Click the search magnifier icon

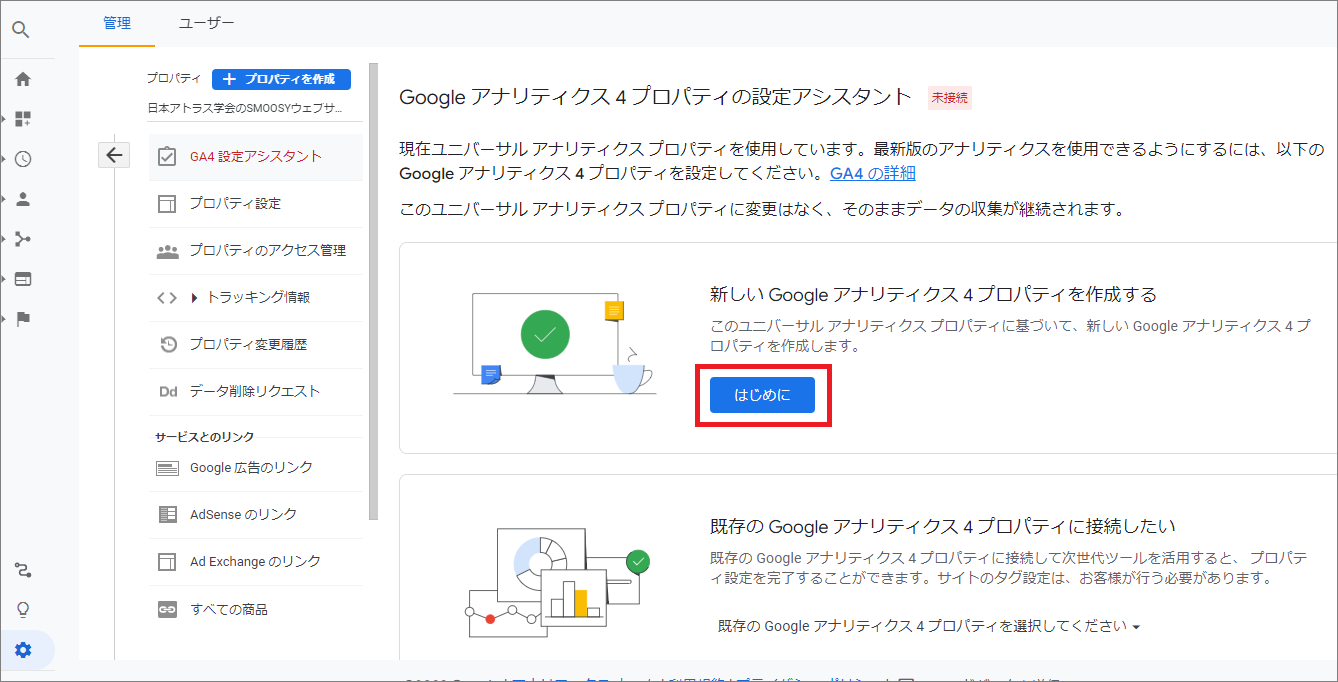coord(21,30)
